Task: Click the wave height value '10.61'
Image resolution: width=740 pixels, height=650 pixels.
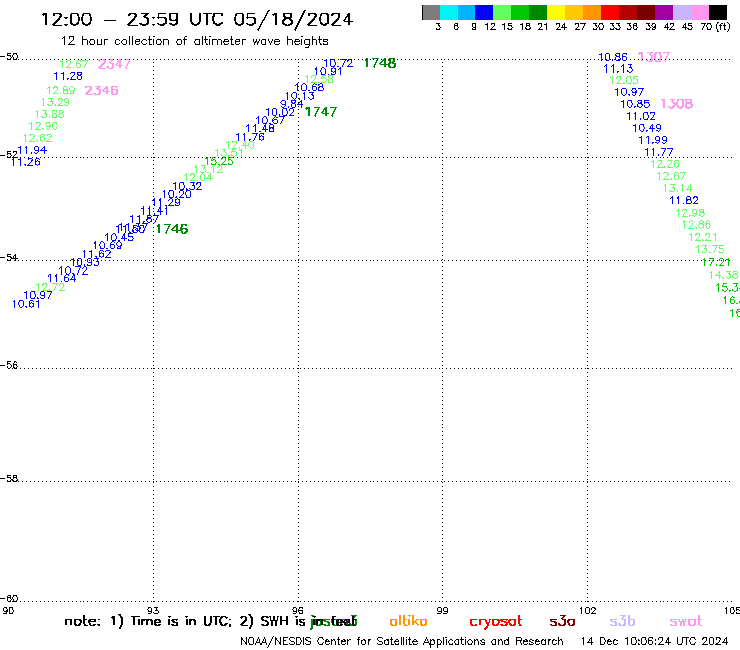Action: click(x=26, y=304)
